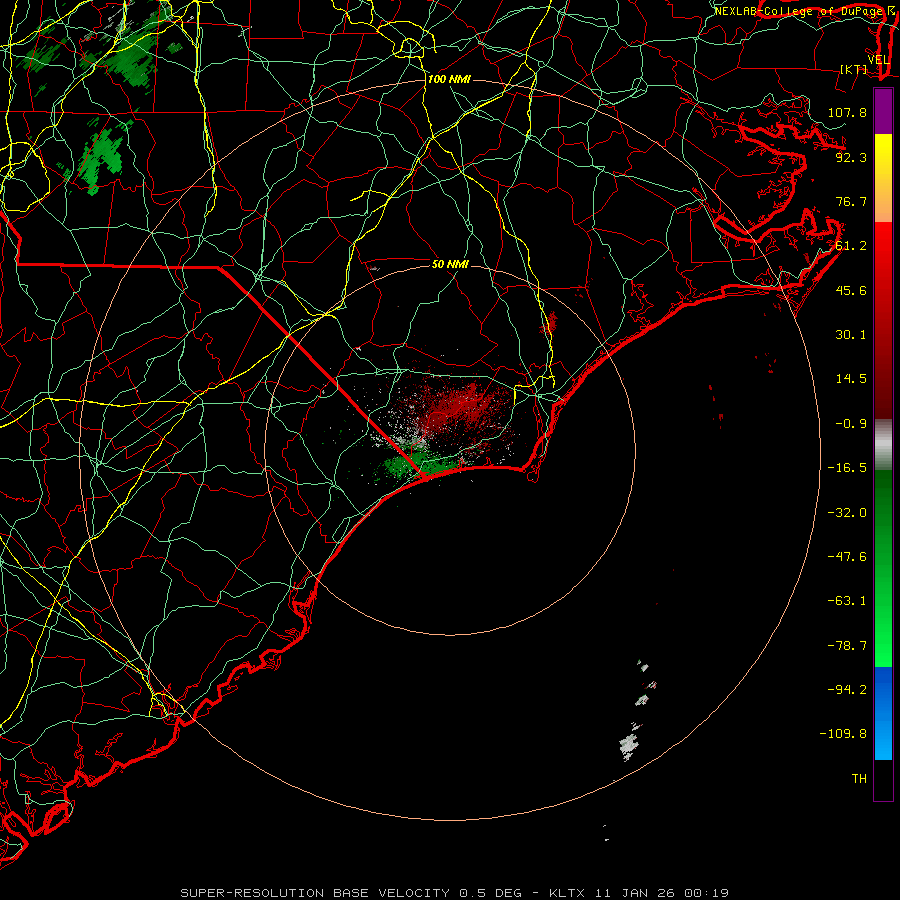
Task: Select the 61.2 velocity scale value
Action: pos(851,246)
